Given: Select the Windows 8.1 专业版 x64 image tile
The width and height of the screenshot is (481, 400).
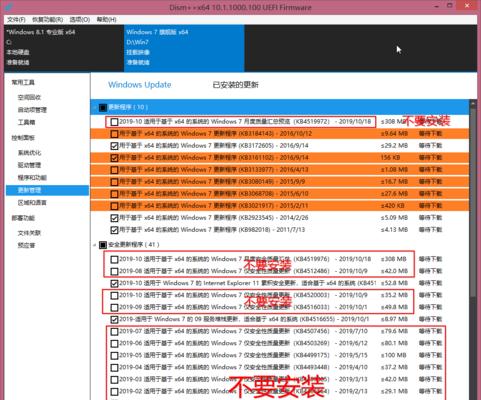Looking at the screenshot, I should coord(64,48).
